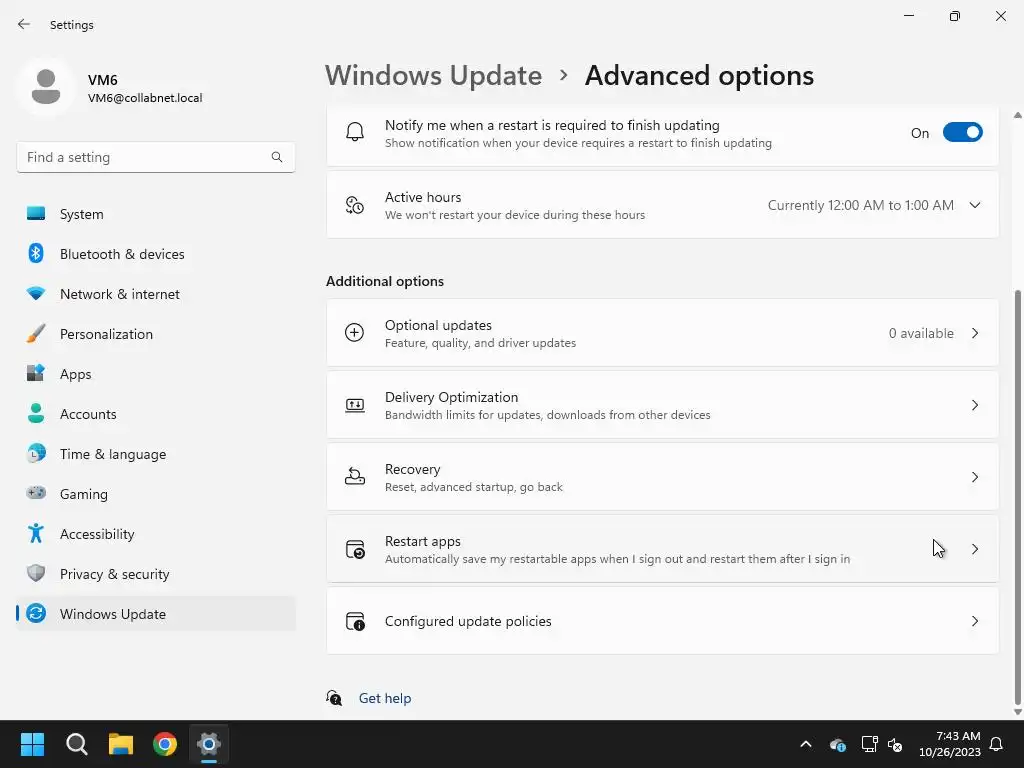This screenshot has width=1024, height=768.
Task: Go to Accounts settings page
Action: click(x=156, y=413)
